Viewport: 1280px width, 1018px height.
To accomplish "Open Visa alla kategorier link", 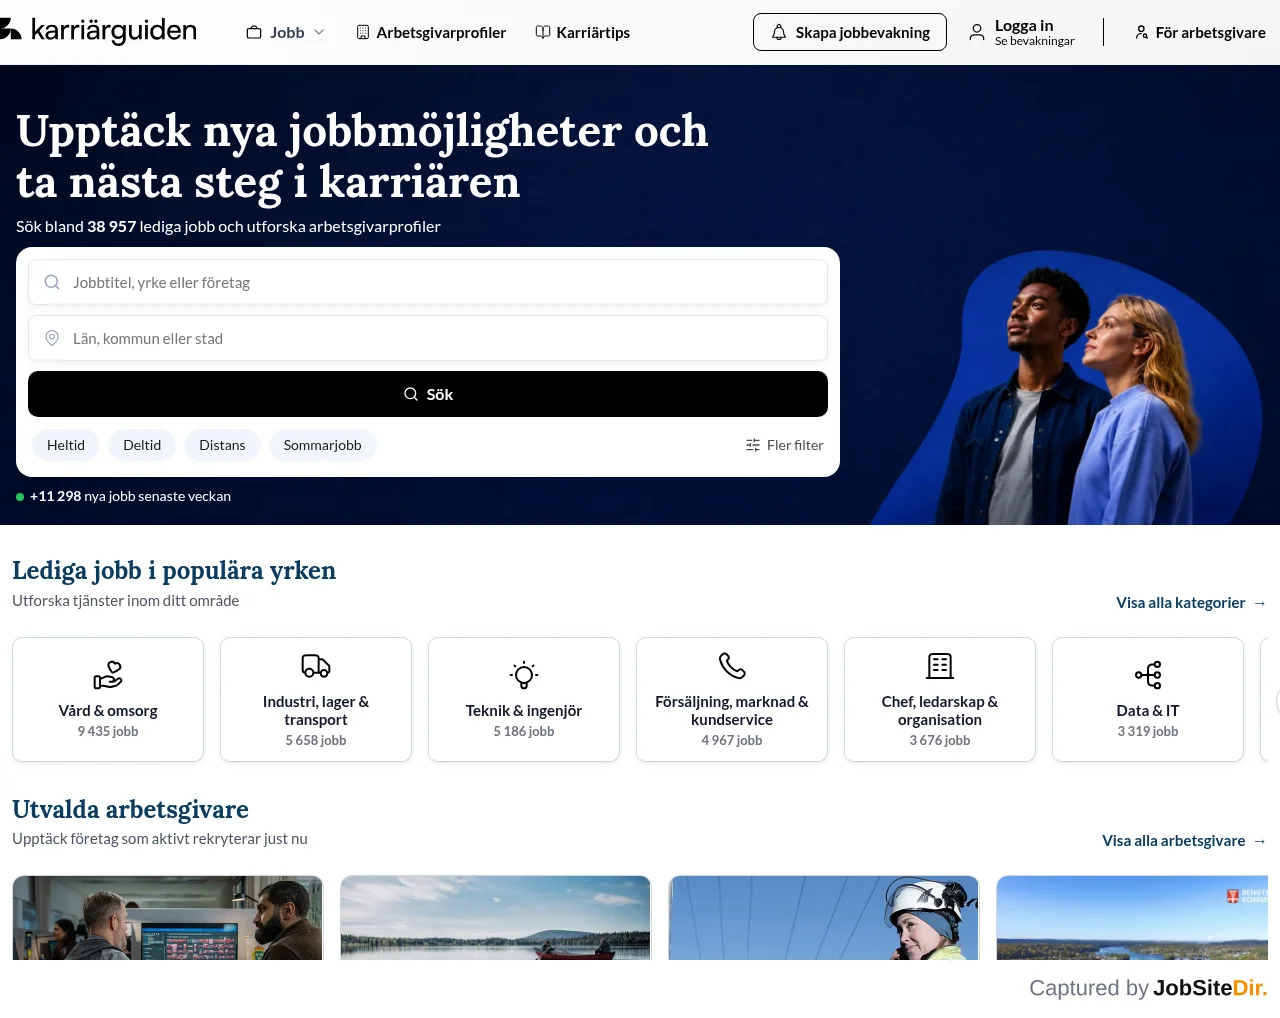I will click(x=1191, y=602).
